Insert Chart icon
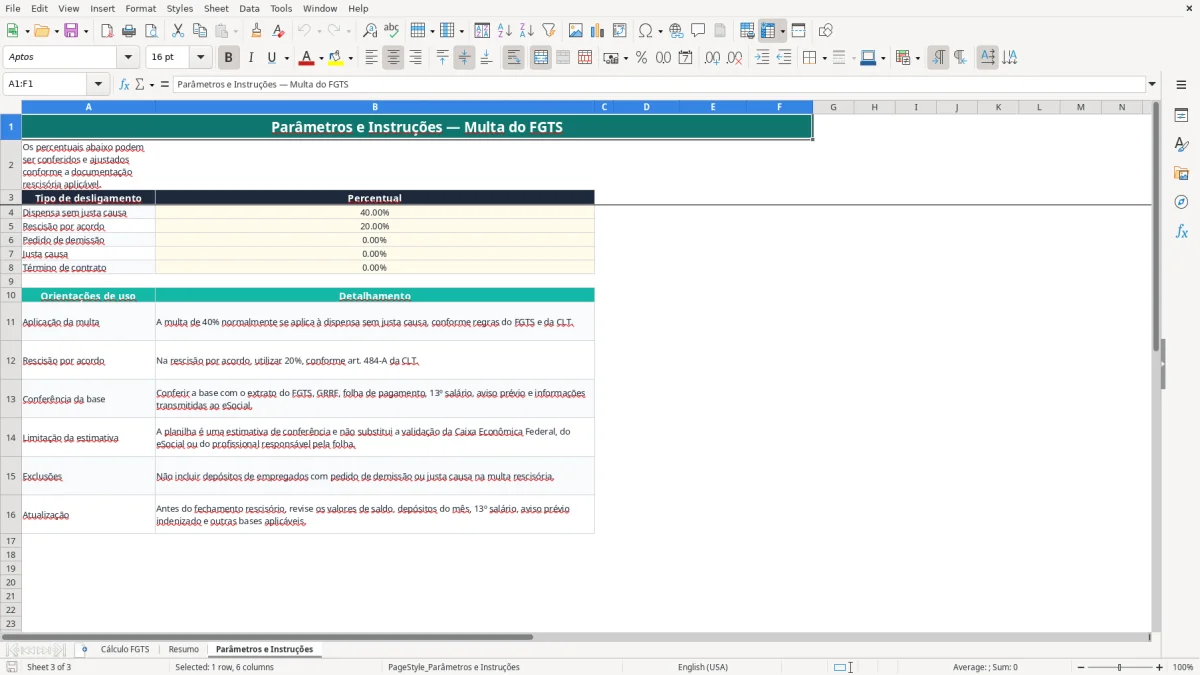The image size is (1200, 675). pyautogui.click(x=598, y=31)
